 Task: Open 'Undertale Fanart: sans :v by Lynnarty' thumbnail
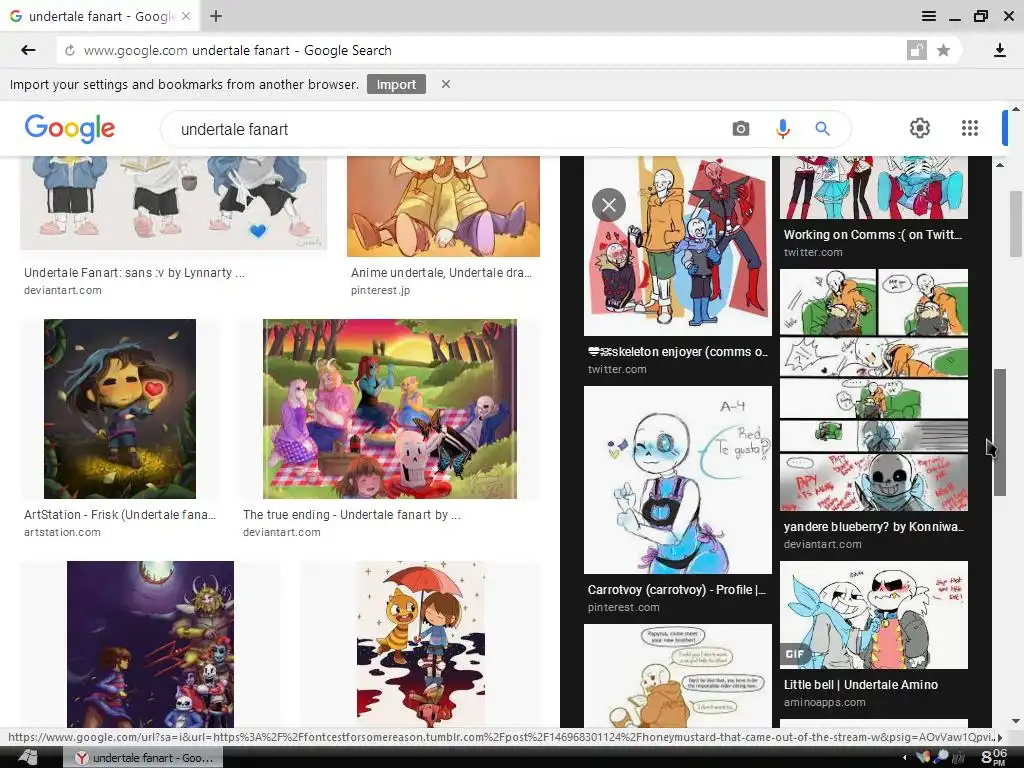[x=173, y=202]
